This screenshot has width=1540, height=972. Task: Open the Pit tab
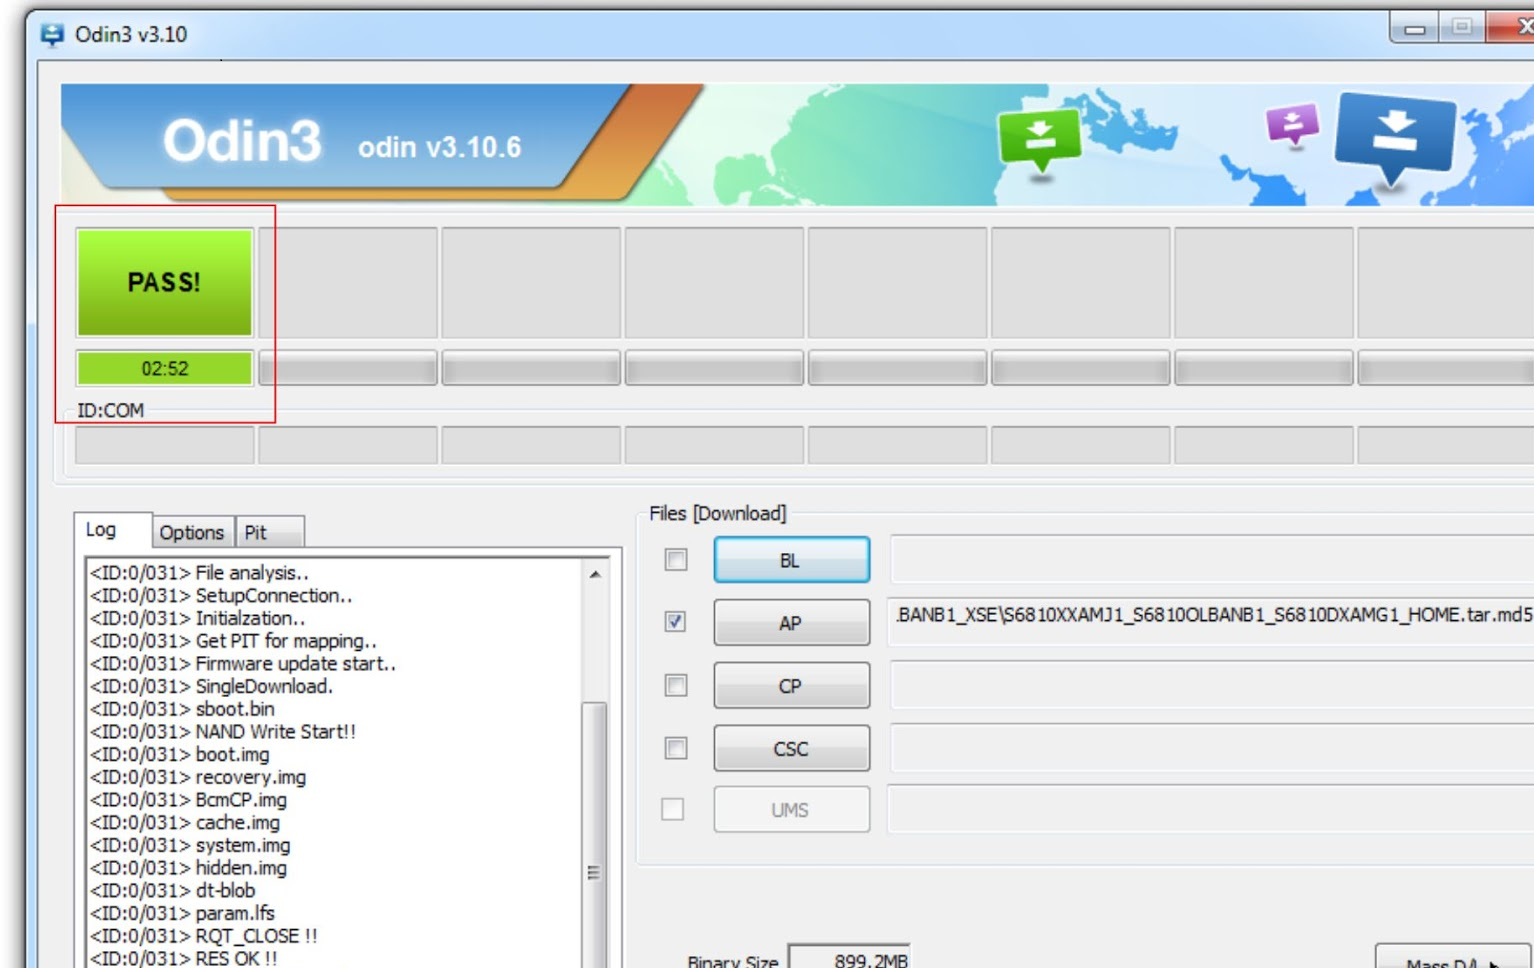point(269,533)
